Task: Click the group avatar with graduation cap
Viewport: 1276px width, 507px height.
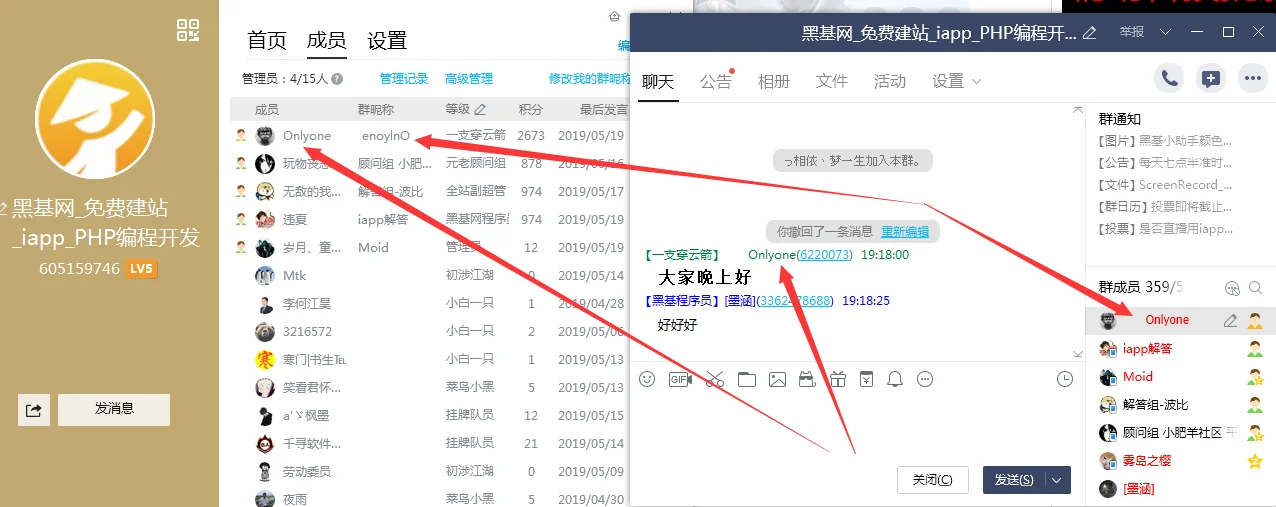Action: pos(94,118)
